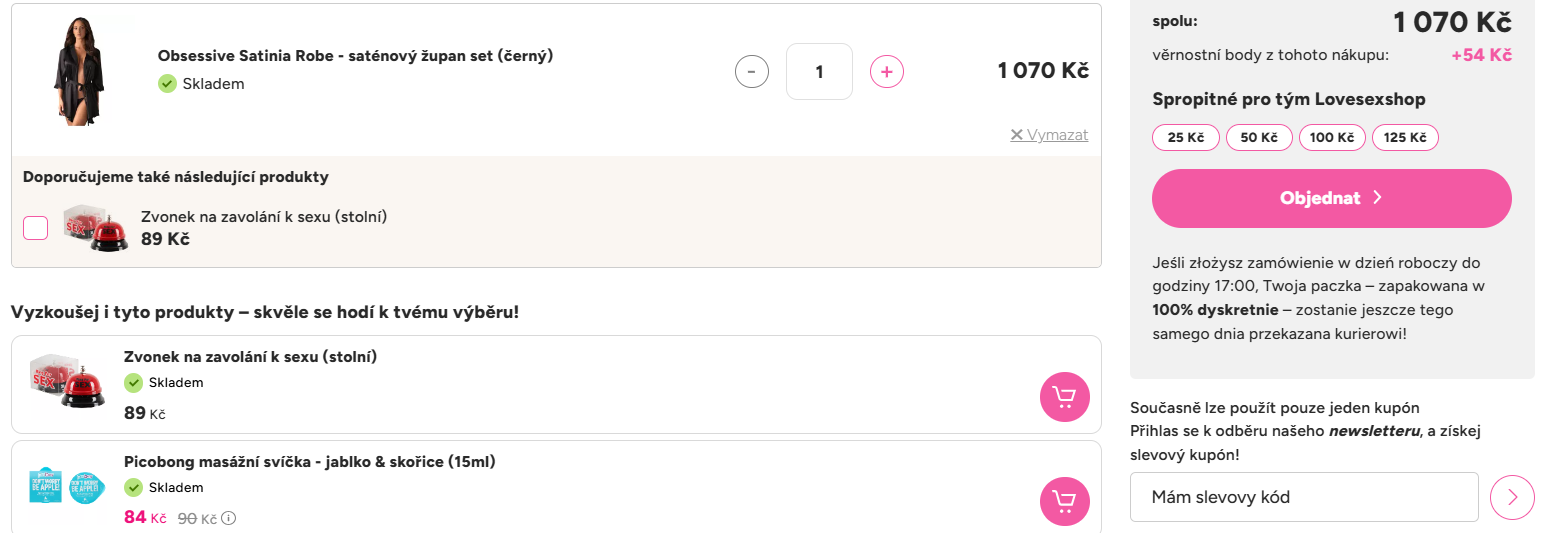
Task: Open Obsessive Satinia Robe product title
Action: pos(355,56)
